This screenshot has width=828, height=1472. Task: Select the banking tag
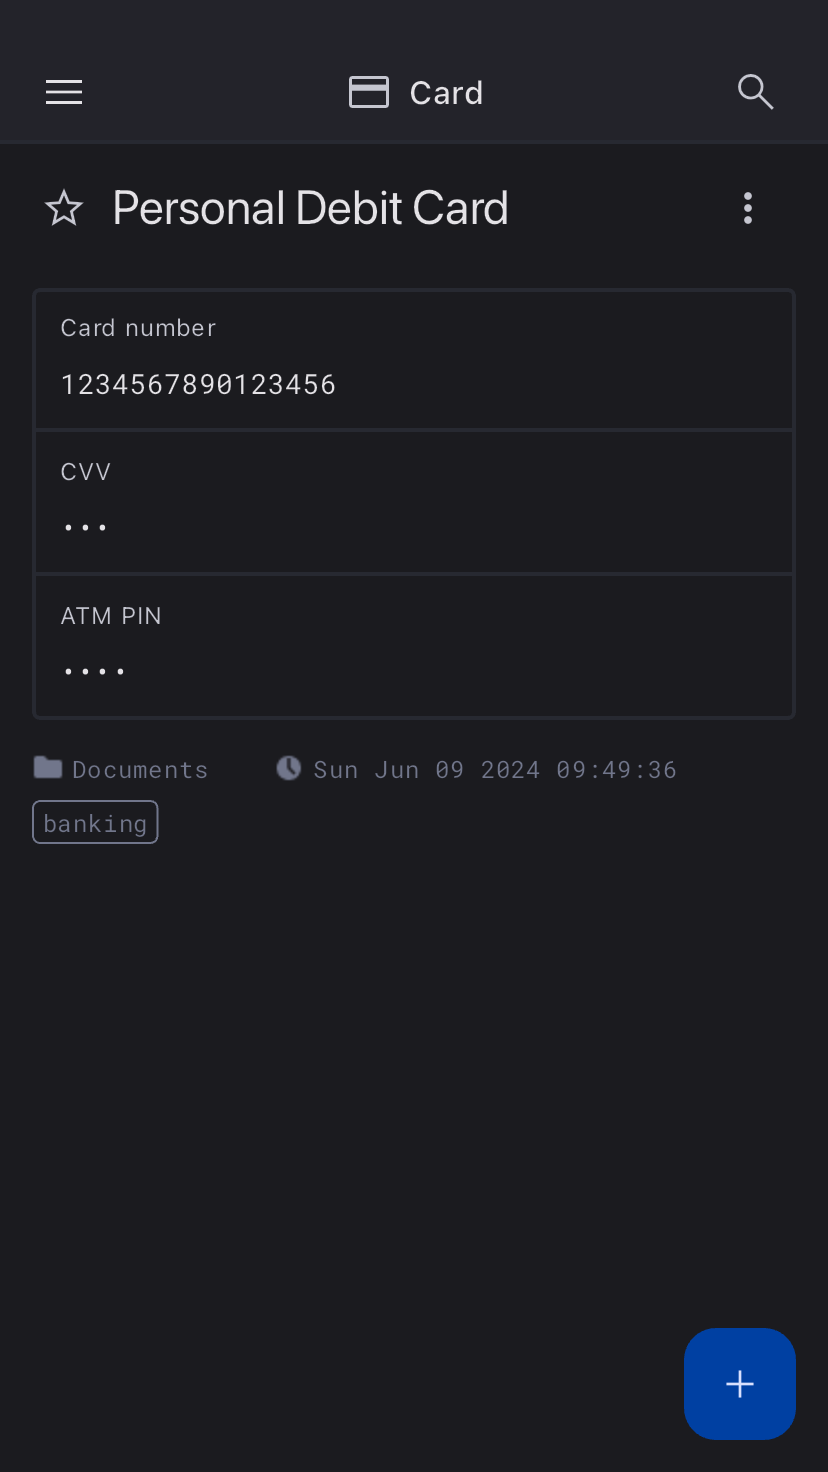pos(95,823)
